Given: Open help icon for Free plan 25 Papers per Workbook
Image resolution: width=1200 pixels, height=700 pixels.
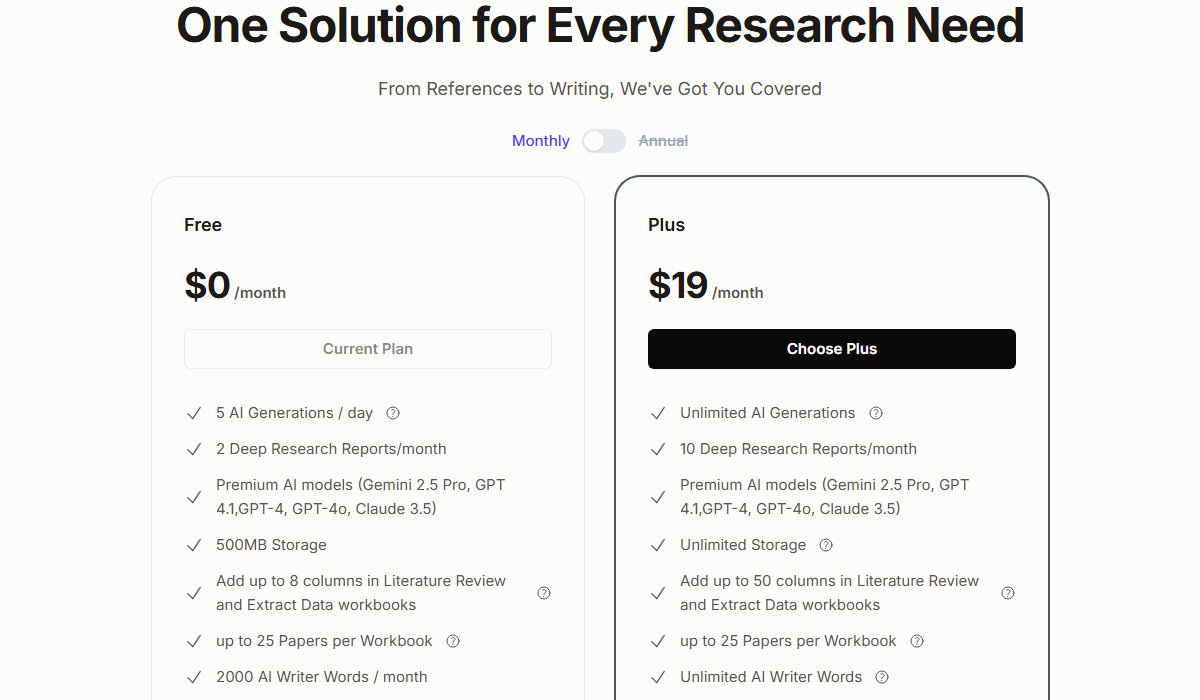Looking at the screenshot, I should pyautogui.click(x=453, y=641).
